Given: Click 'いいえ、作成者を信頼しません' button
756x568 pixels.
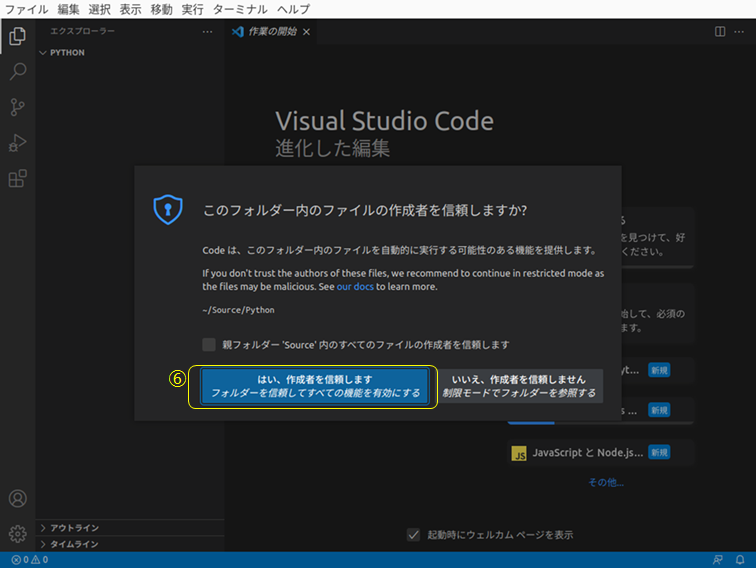Looking at the screenshot, I should pos(519,386).
